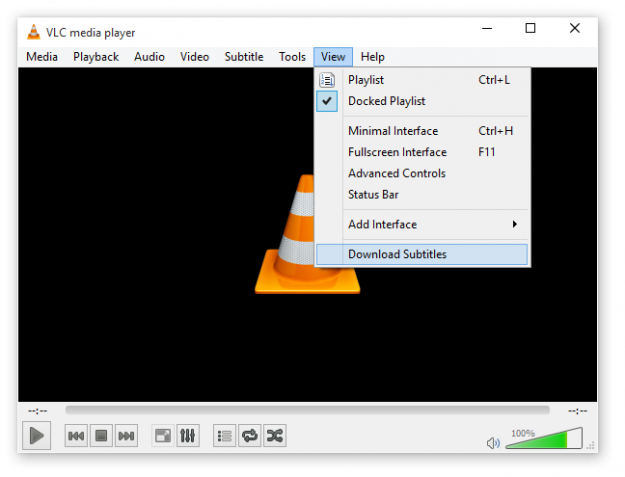Close the VLC media player window
625x477 pixels.
point(574,28)
